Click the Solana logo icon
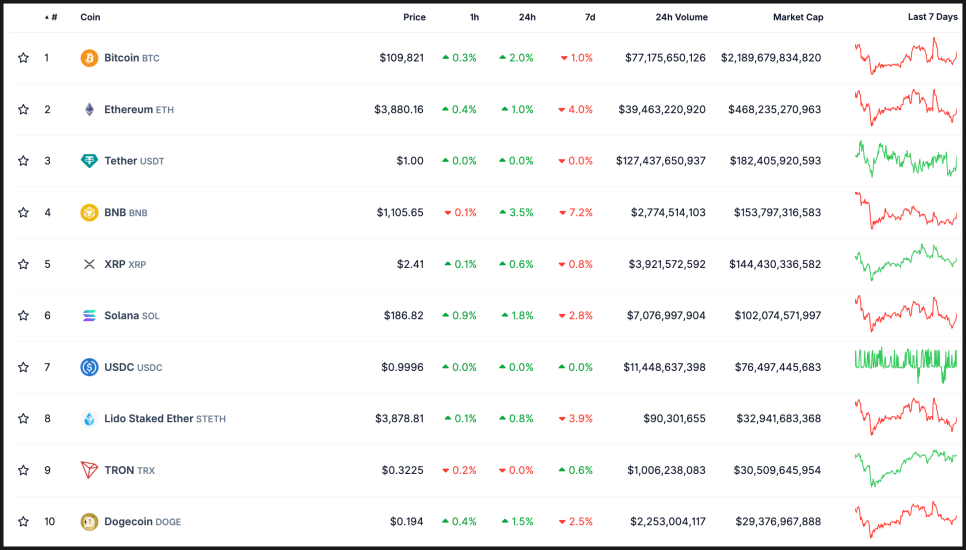 89,316
